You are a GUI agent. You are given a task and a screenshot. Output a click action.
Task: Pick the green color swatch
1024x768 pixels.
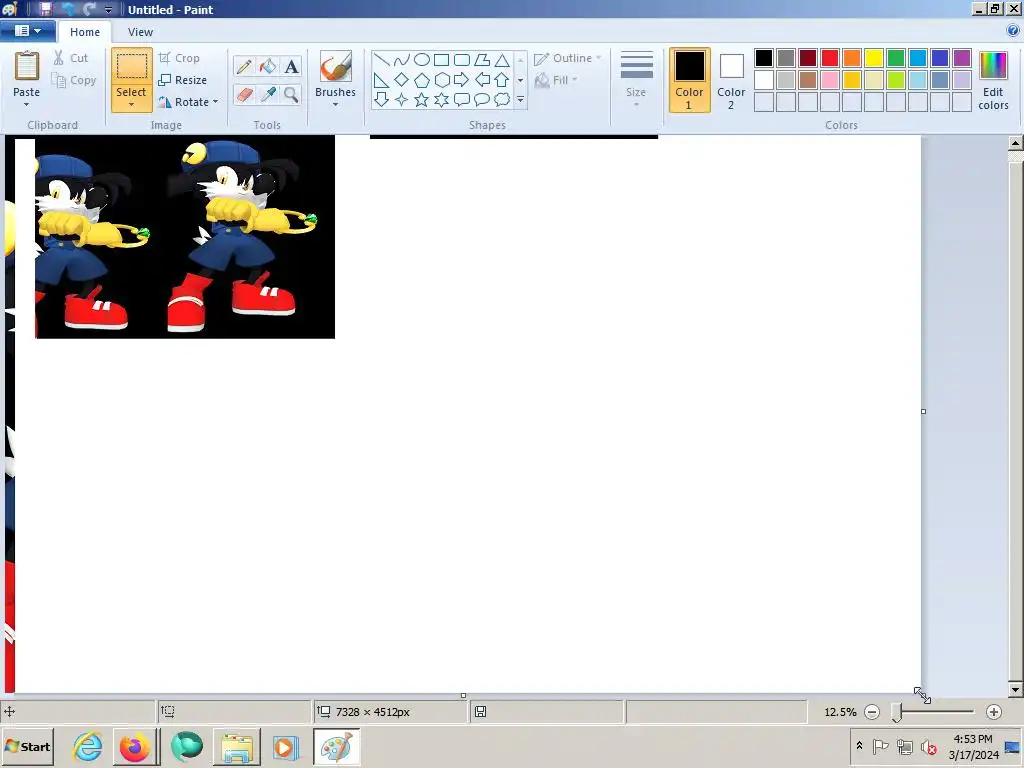tap(895, 58)
